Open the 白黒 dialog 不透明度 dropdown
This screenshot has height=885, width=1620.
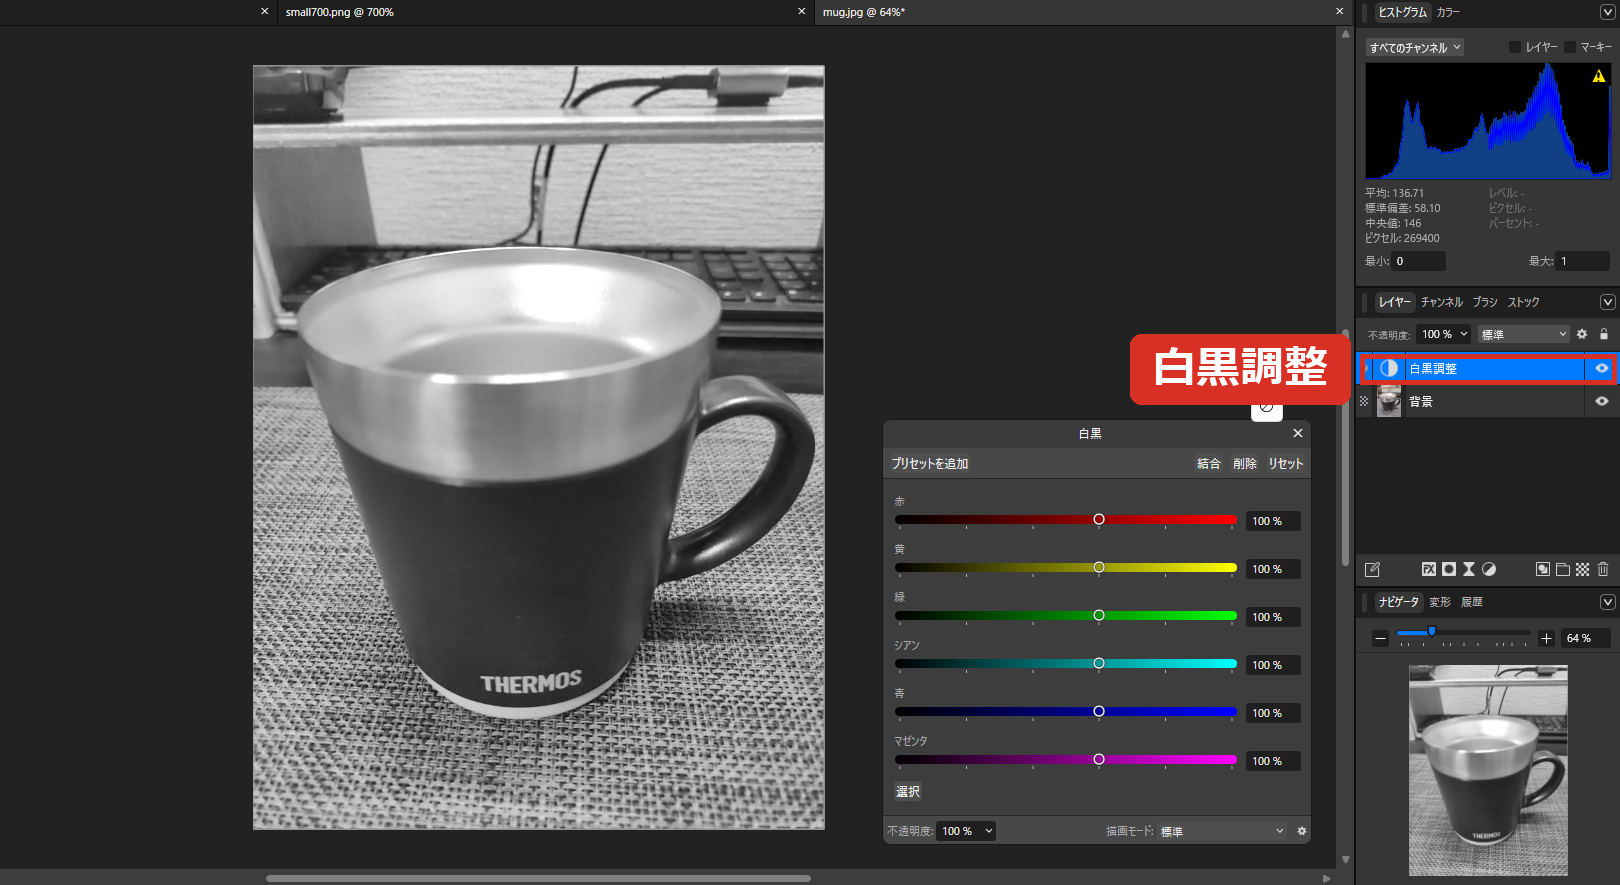(x=967, y=831)
